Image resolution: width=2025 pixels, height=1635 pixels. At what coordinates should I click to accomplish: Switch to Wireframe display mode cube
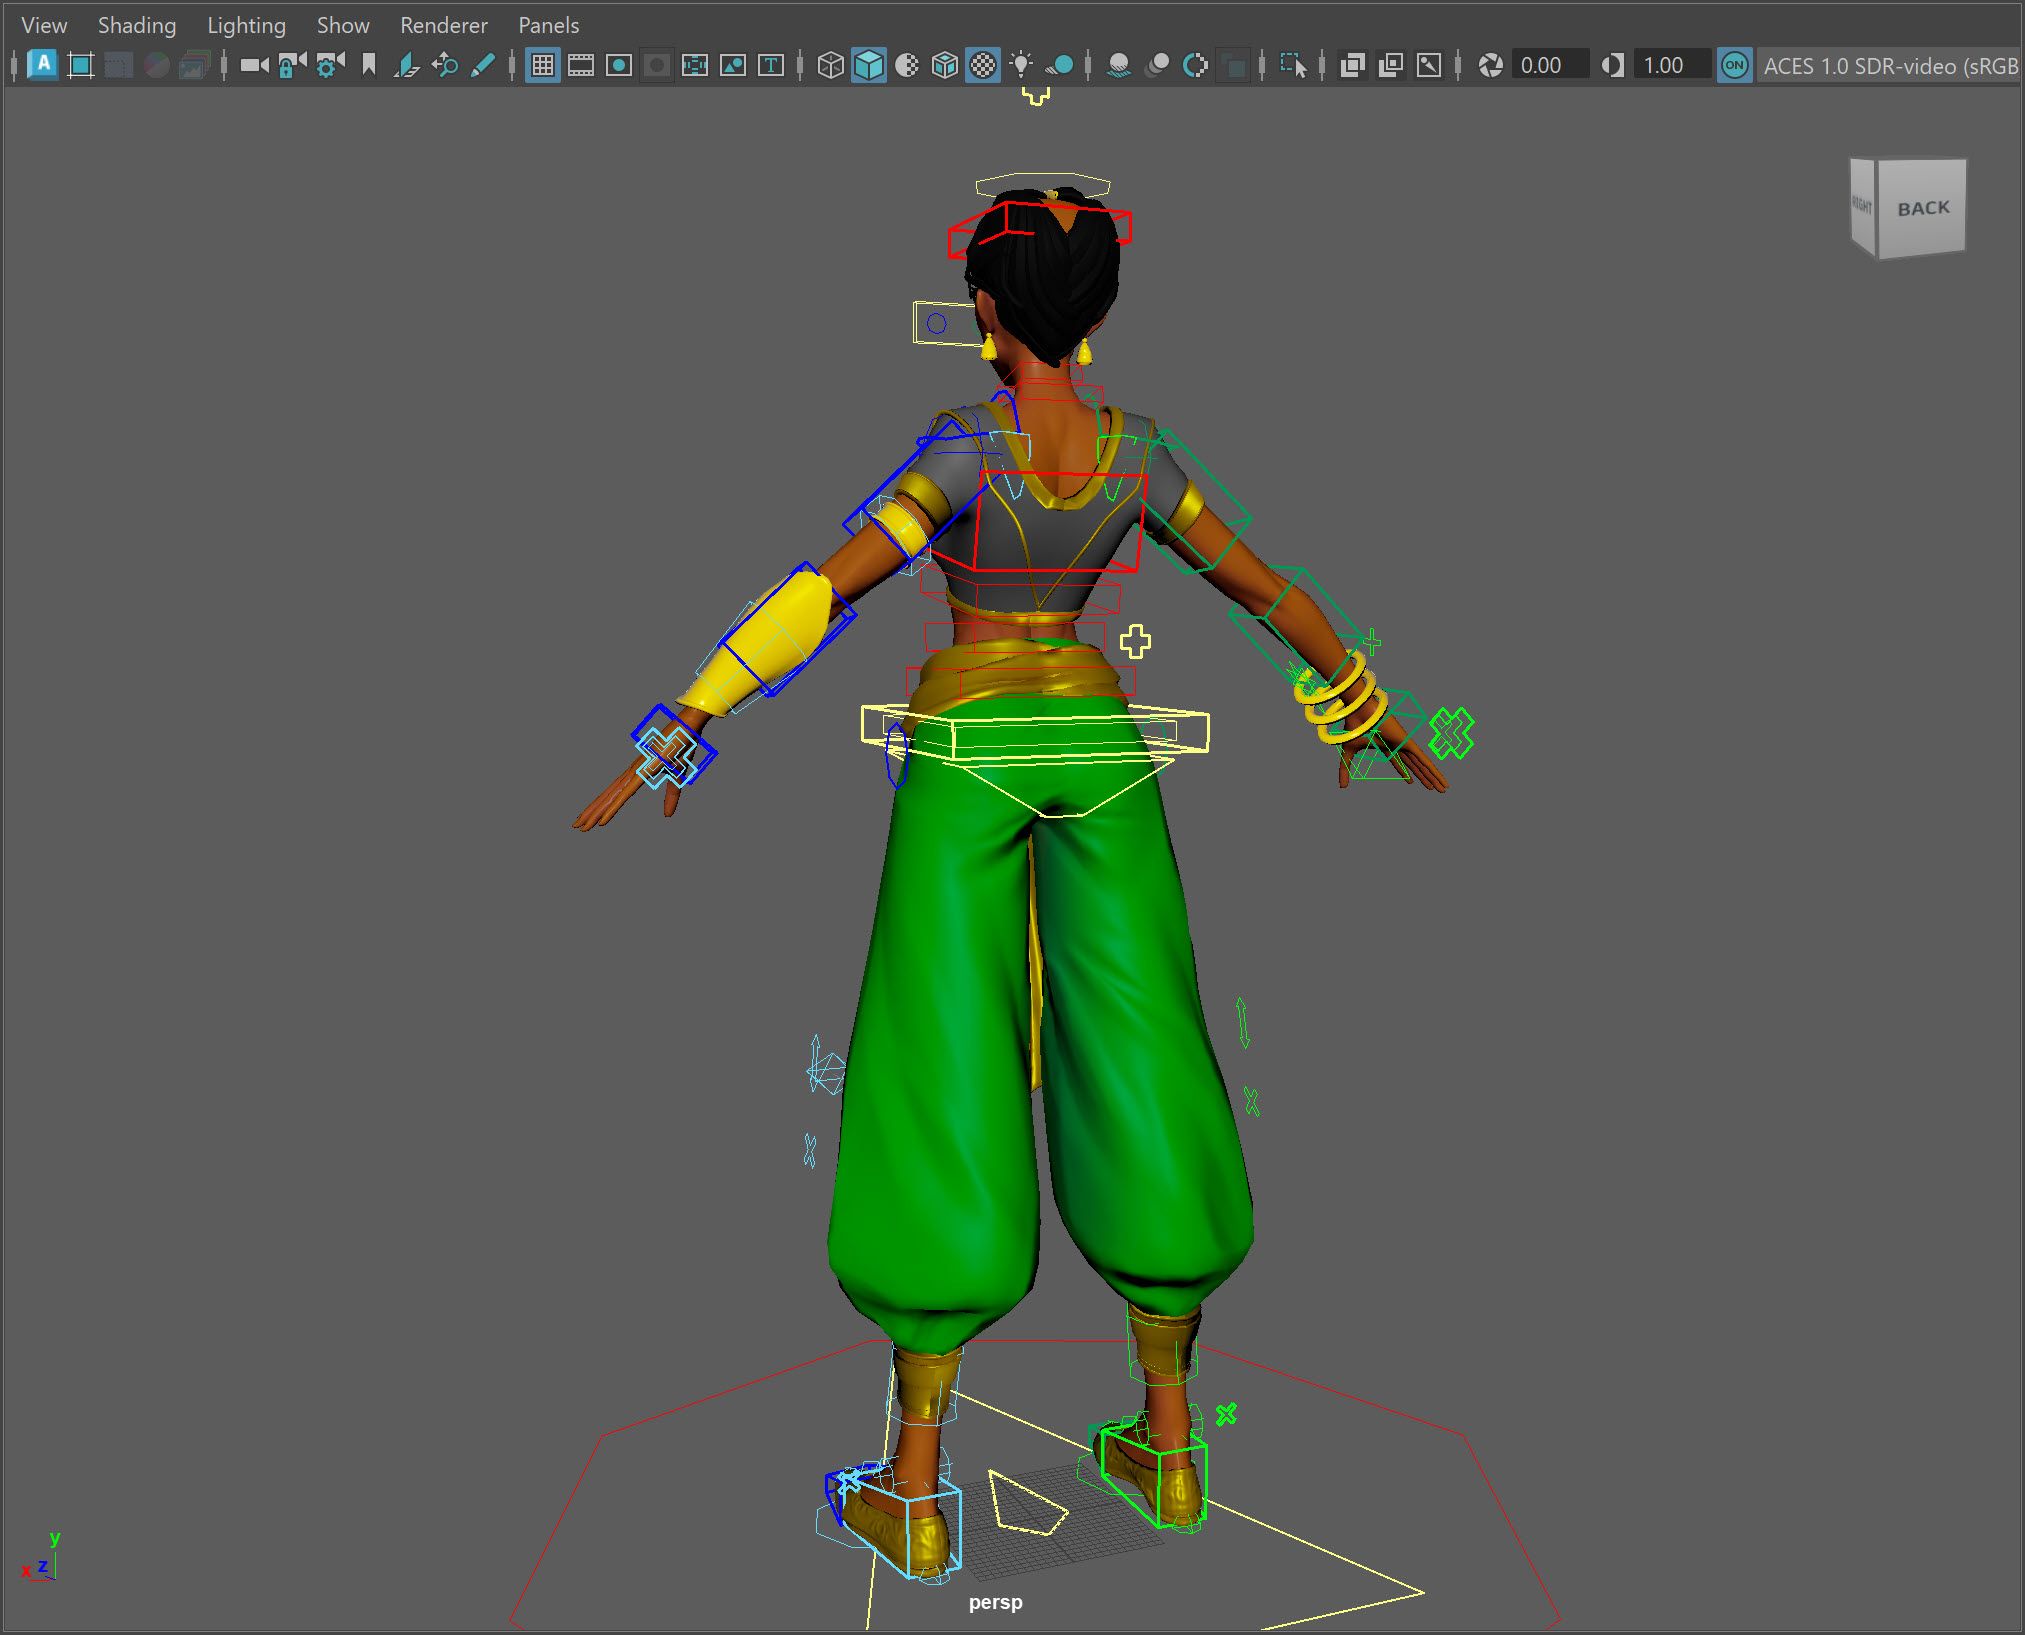pyautogui.click(x=830, y=66)
